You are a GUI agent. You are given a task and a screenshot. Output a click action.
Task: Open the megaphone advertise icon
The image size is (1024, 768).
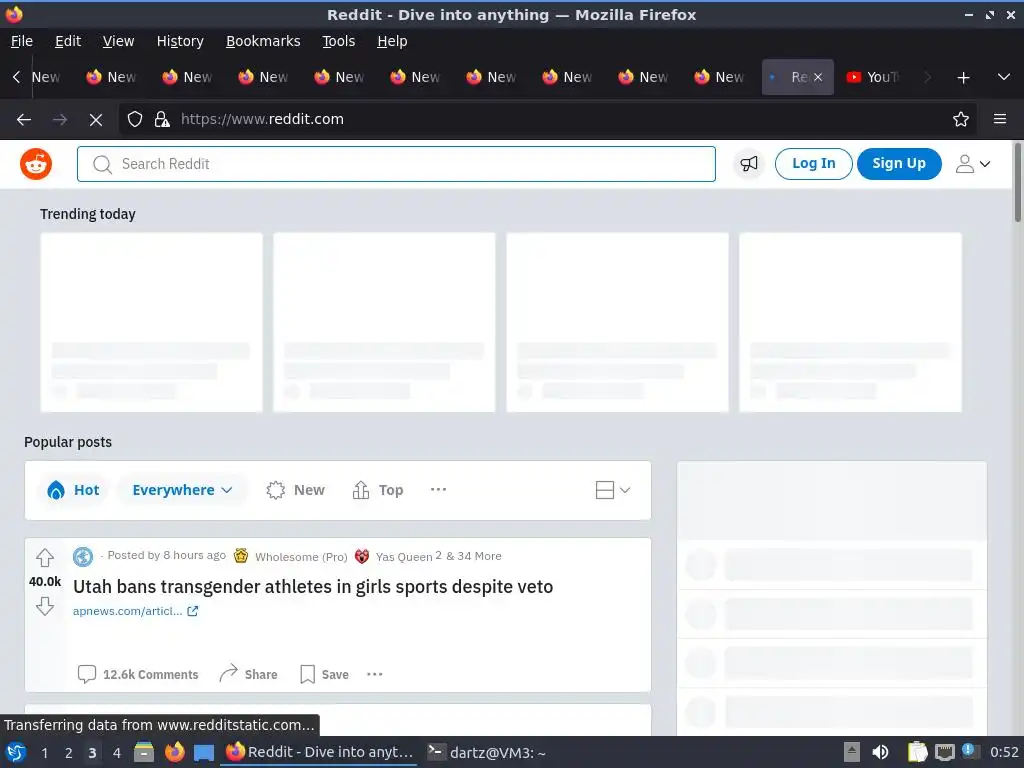click(x=748, y=163)
